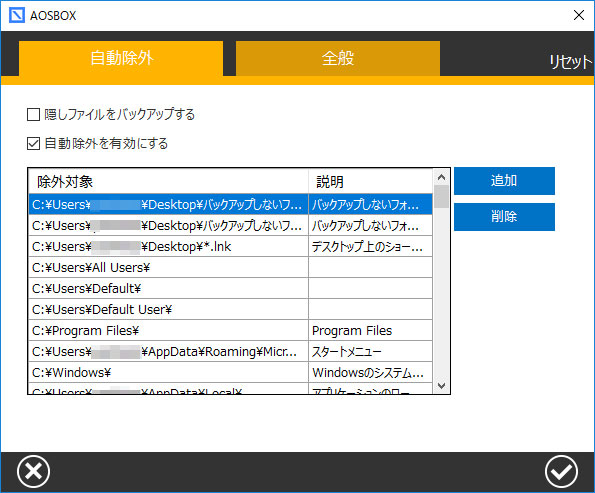Image resolution: width=595 pixels, height=493 pixels.
Task: Click the Program Files description cell
Action: [371, 331]
